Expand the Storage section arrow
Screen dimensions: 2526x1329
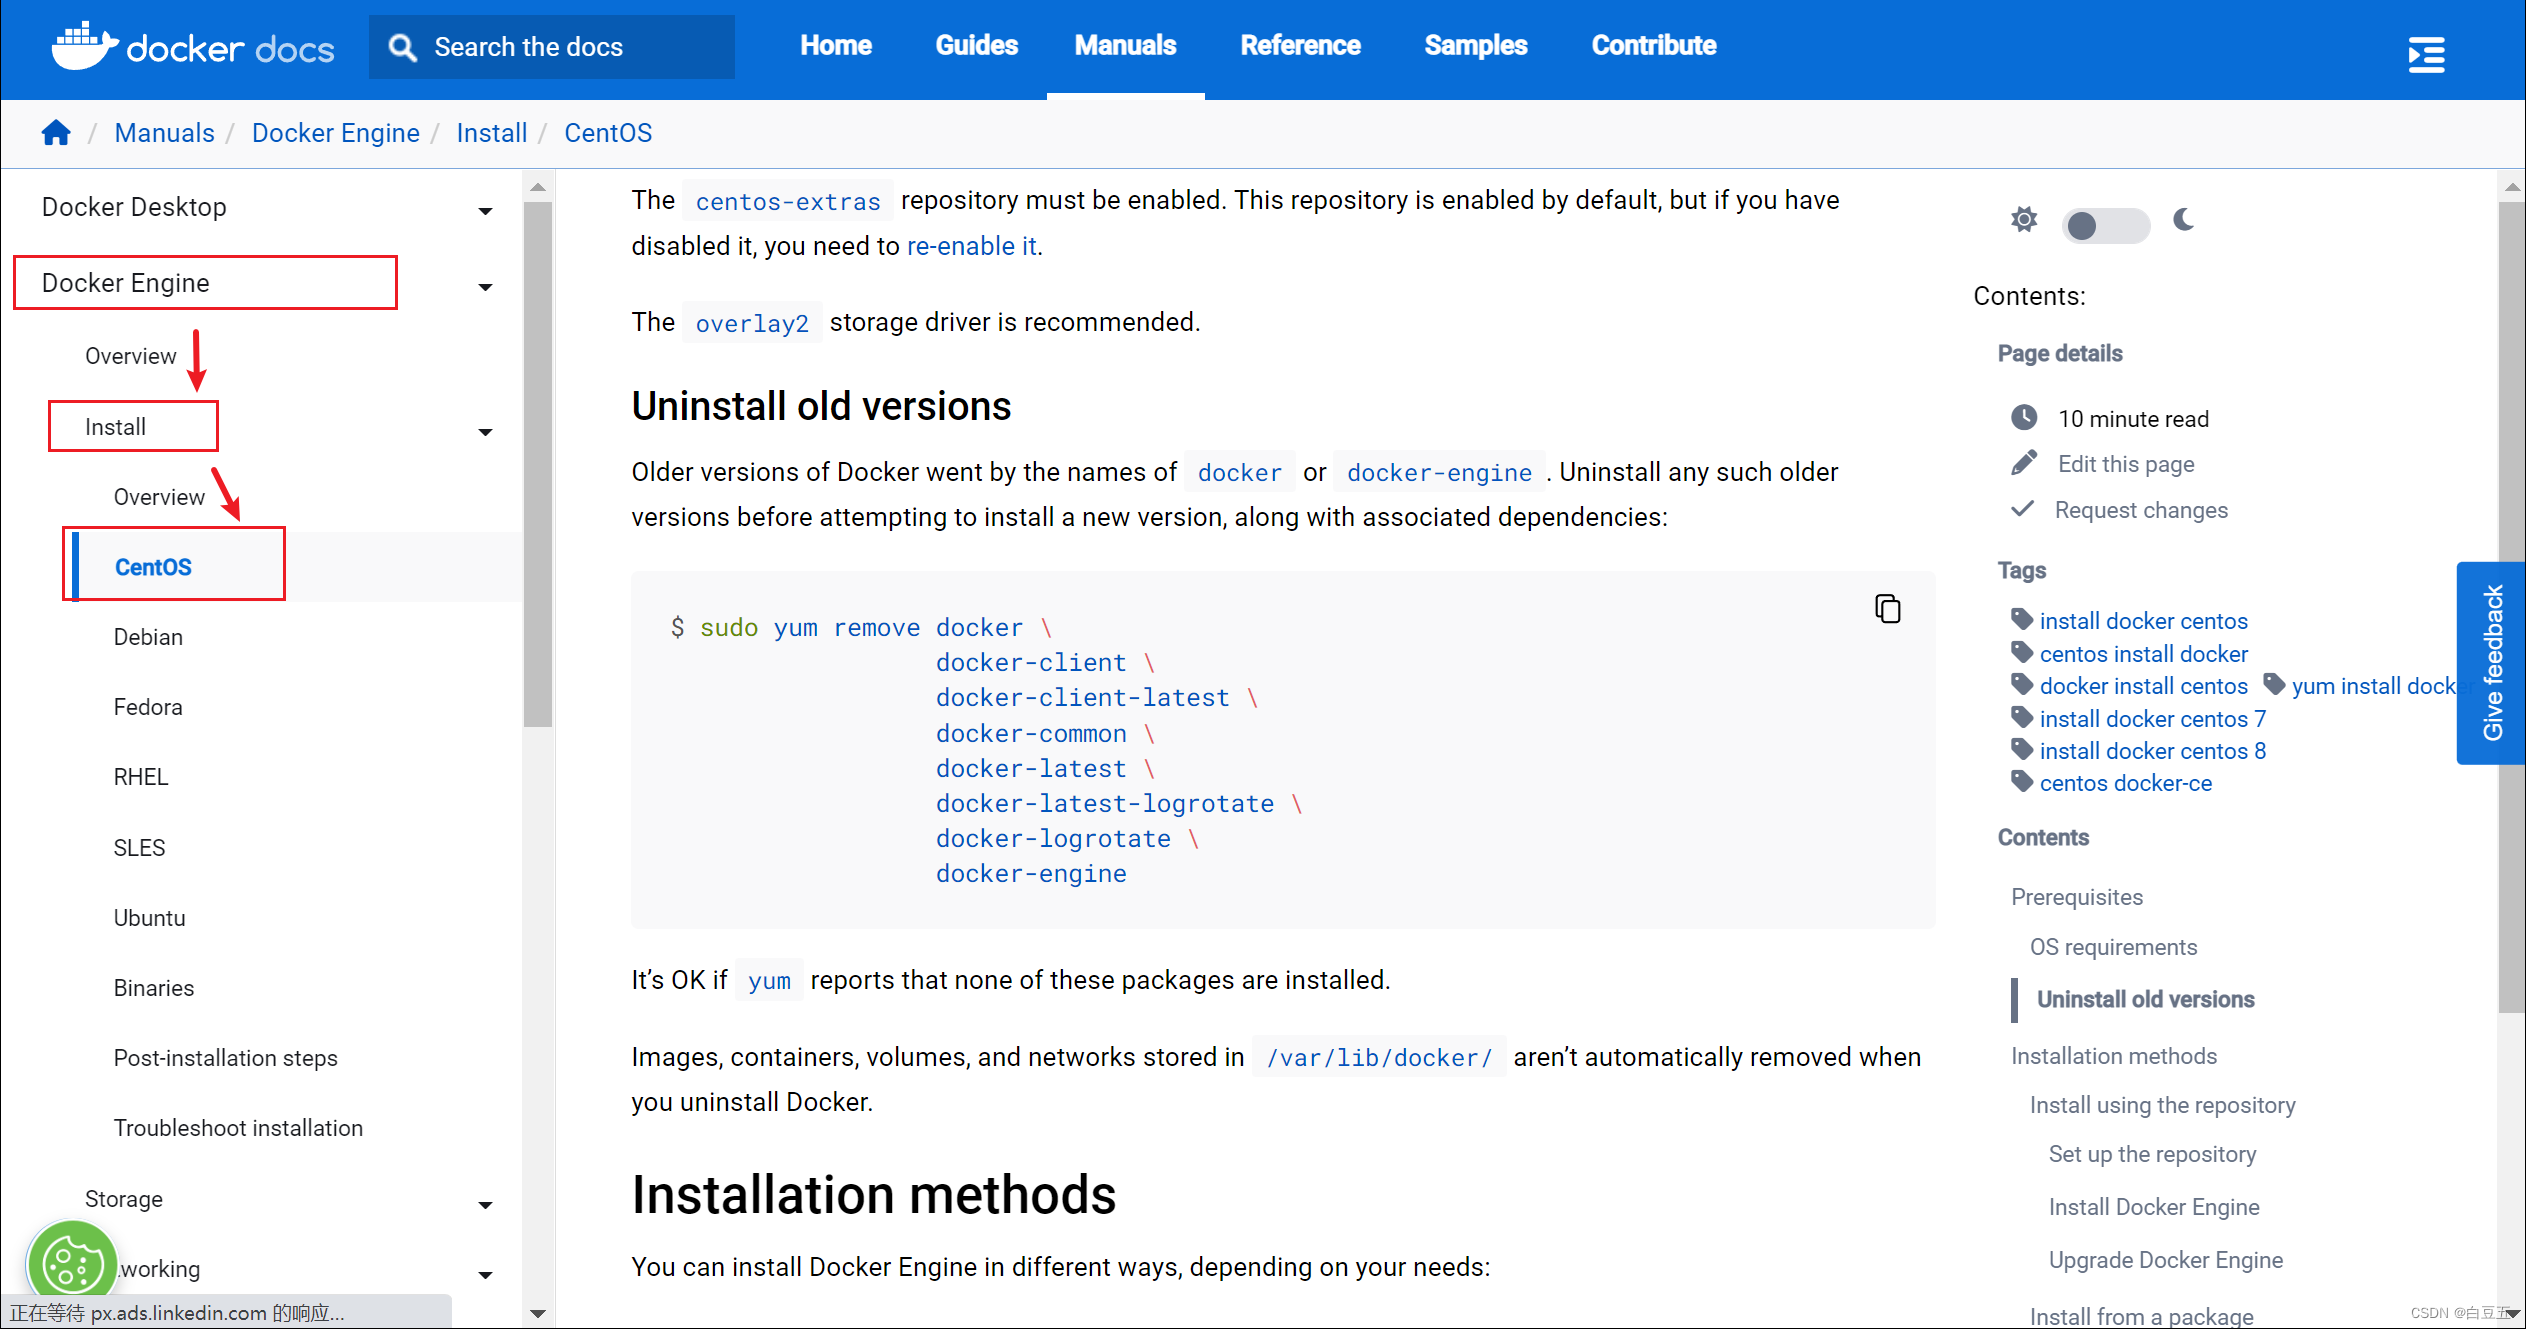(x=485, y=1204)
